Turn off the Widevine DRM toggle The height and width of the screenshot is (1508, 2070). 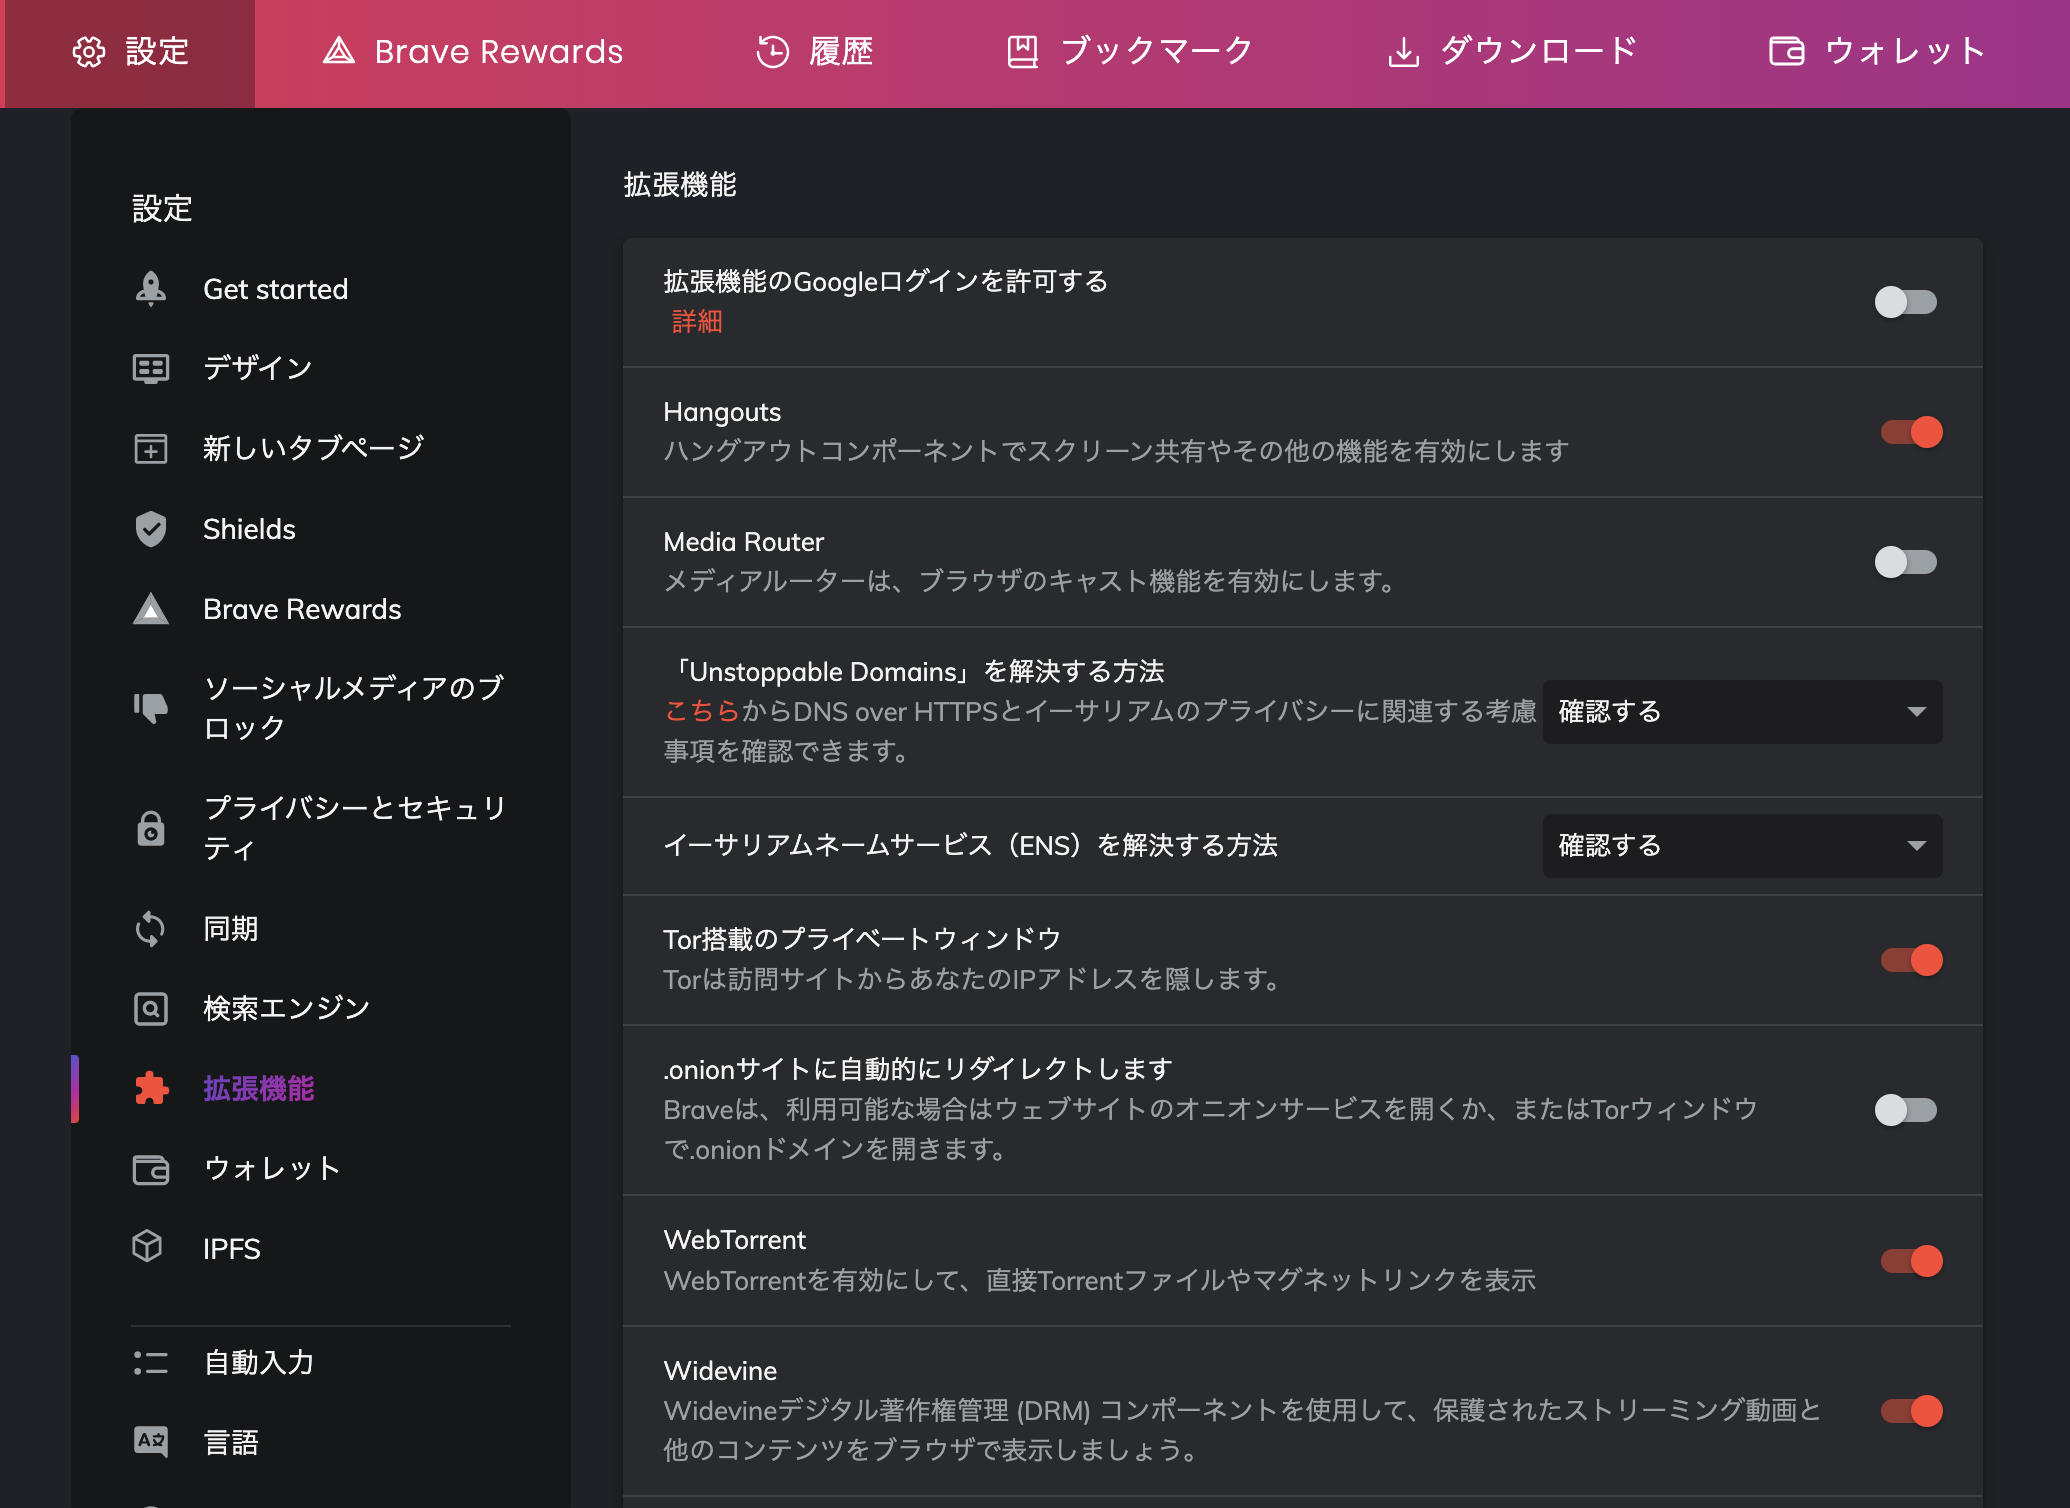(1911, 1411)
